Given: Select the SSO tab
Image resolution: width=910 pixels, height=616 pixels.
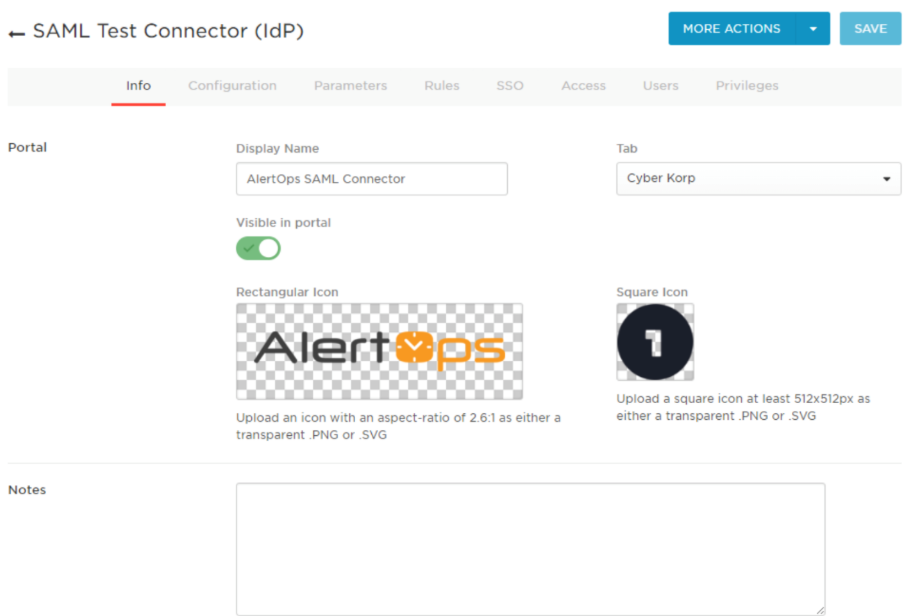Looking at the screenshot, I should tap(510, 85).
